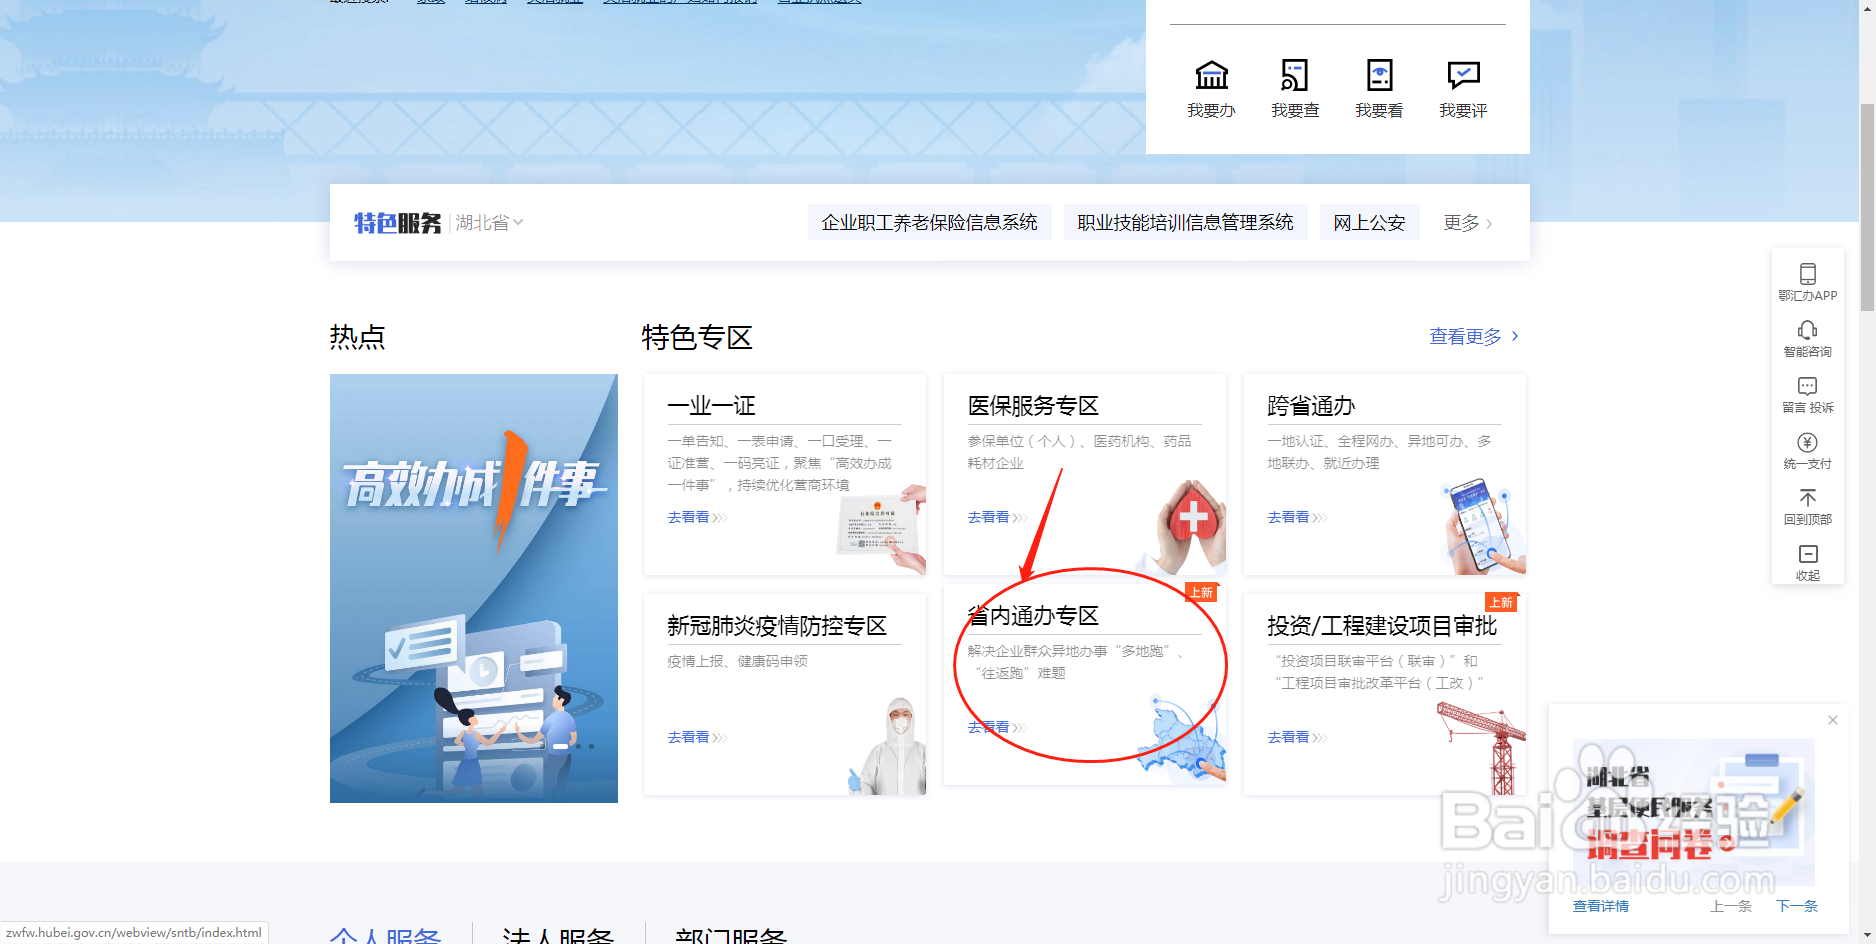This screenshot has height=944, width=1876.
Task: Collapse the sidebar using 收起
Action: click(x=1806, y=561)
